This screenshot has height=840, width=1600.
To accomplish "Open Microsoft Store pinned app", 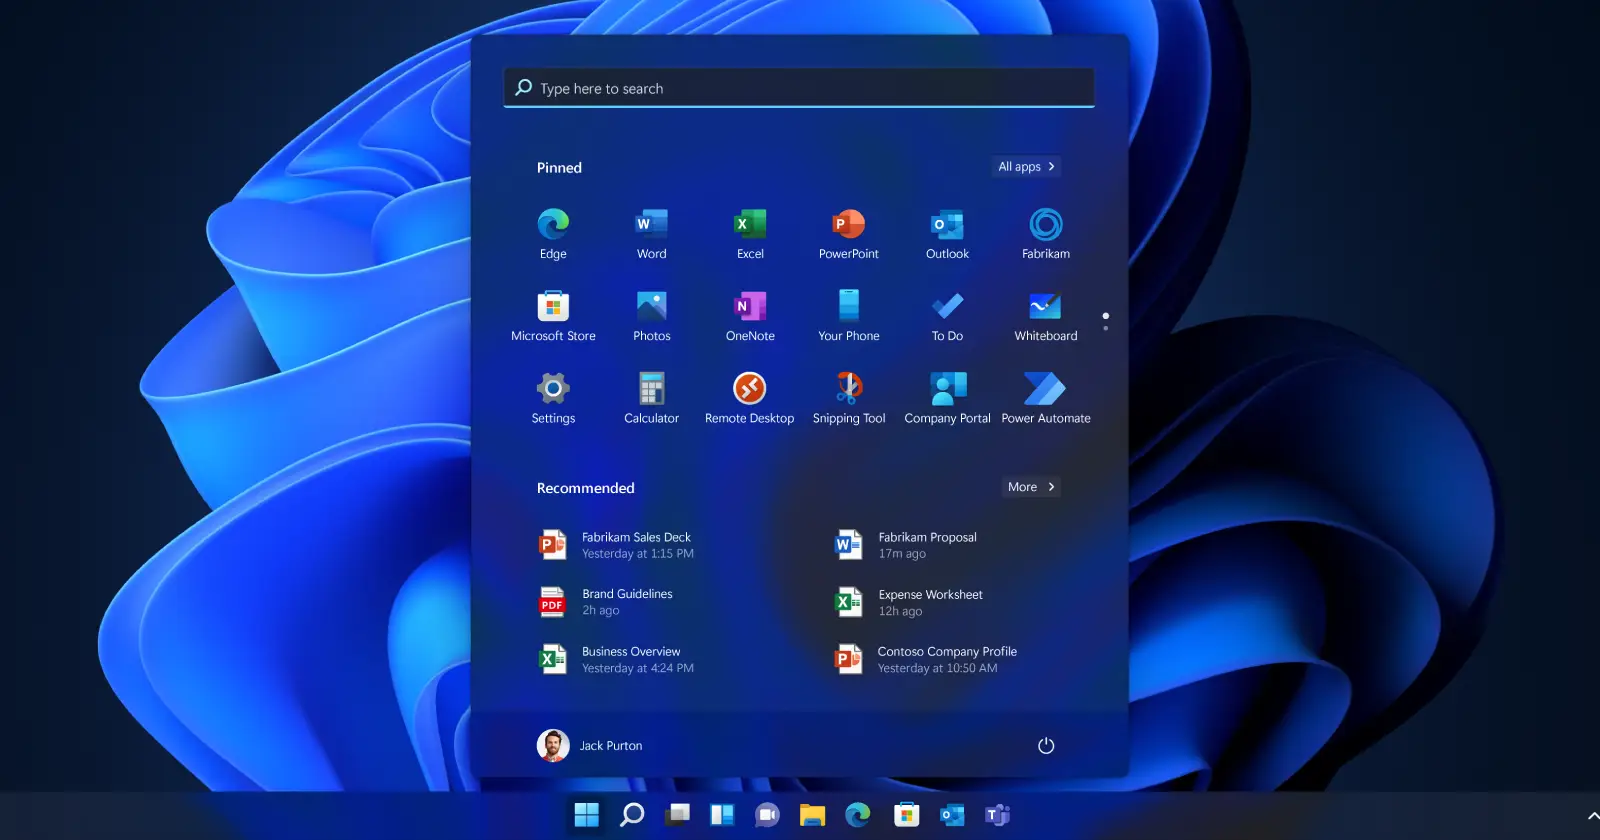I will tap(553, 317).
